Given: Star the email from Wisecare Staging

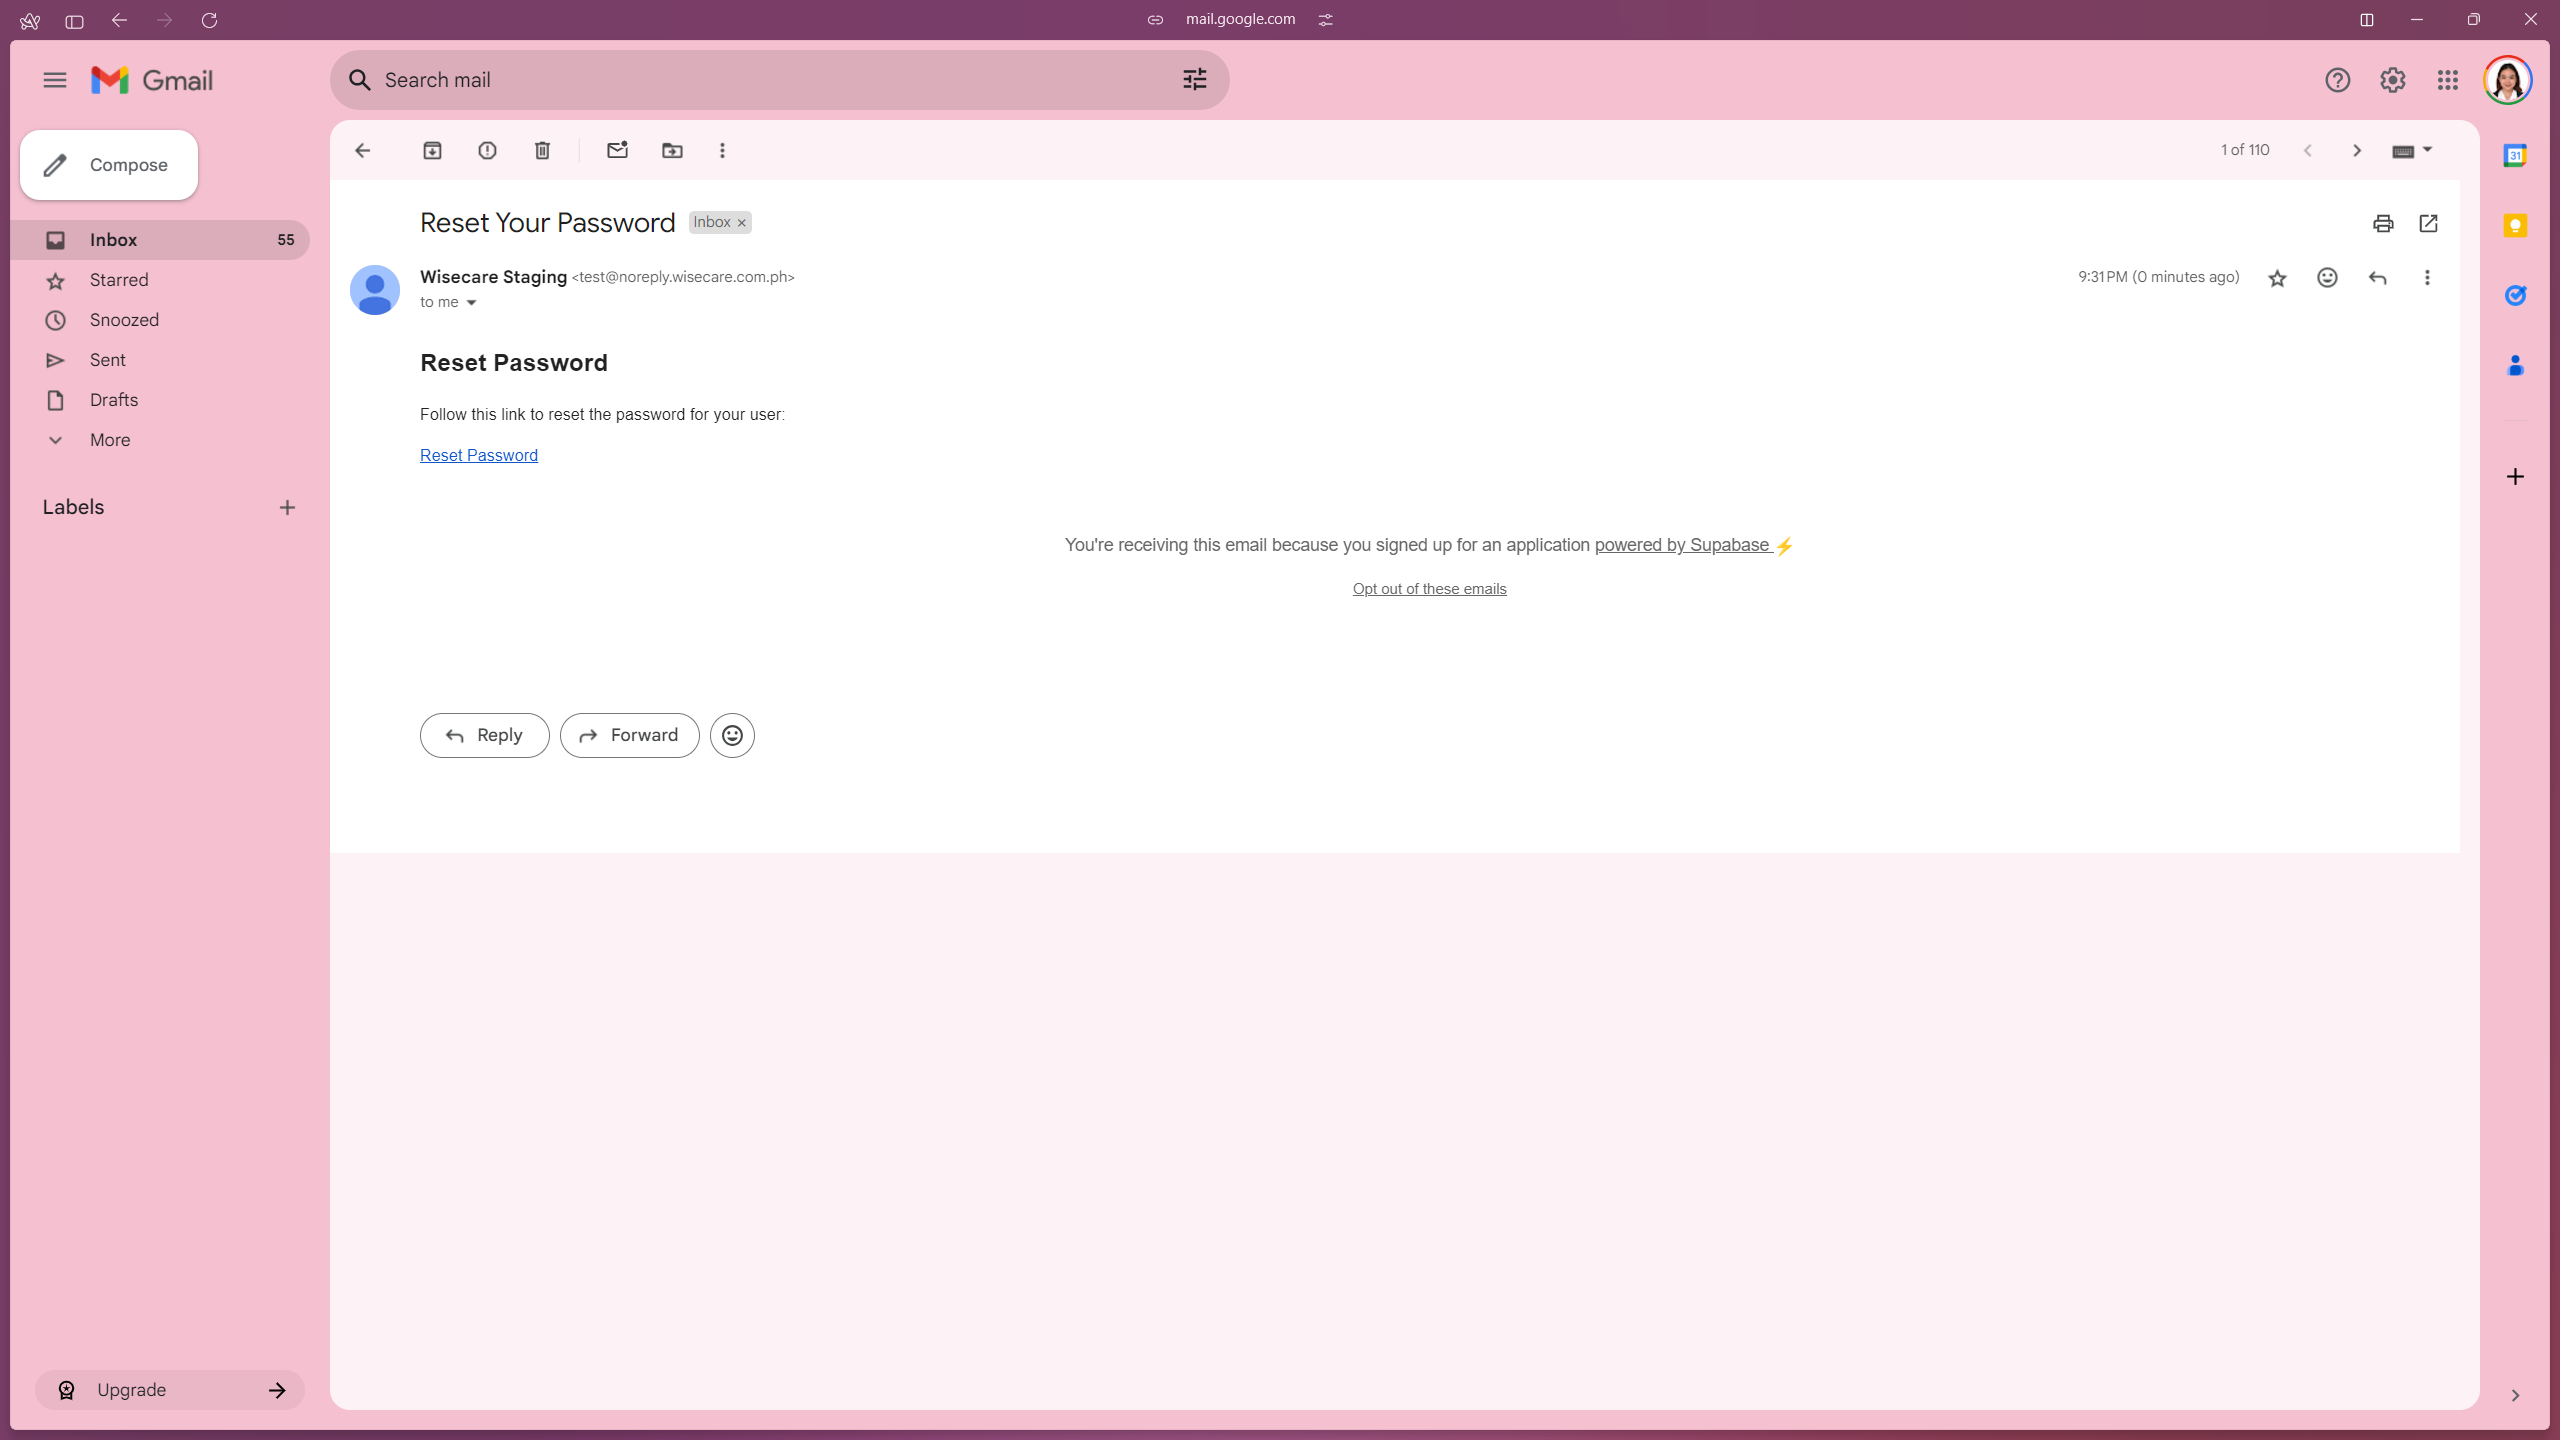Looking at the screenshot, I should [x=2277, y=277].
